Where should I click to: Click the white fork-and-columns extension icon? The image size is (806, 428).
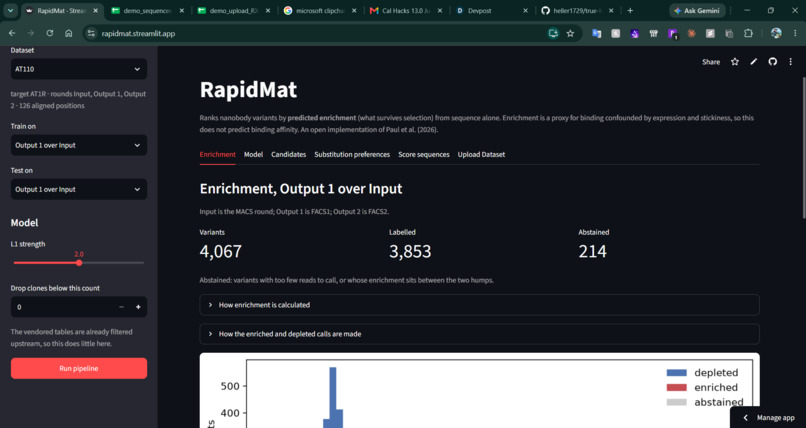coord(653,33)
